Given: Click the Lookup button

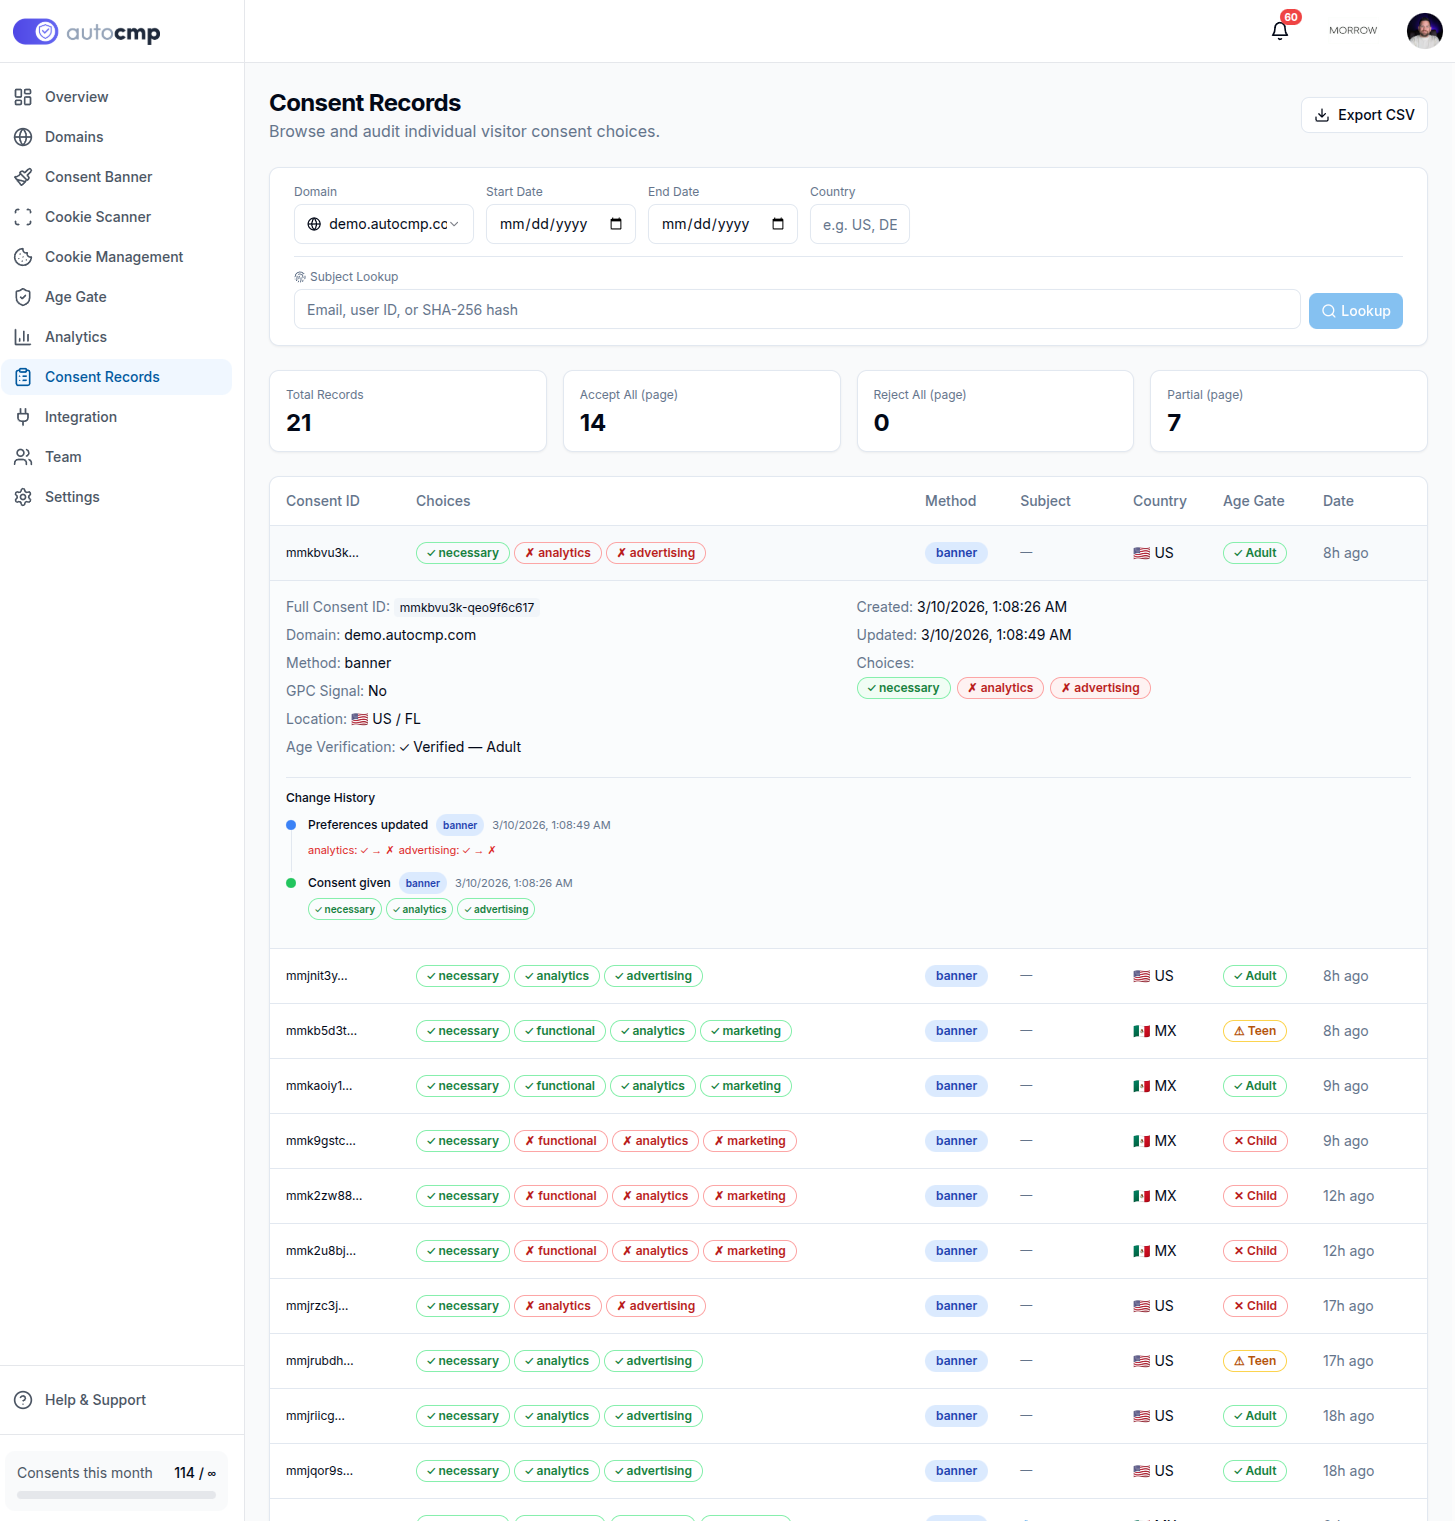Looking at the screenshot, I should 1356,311.
